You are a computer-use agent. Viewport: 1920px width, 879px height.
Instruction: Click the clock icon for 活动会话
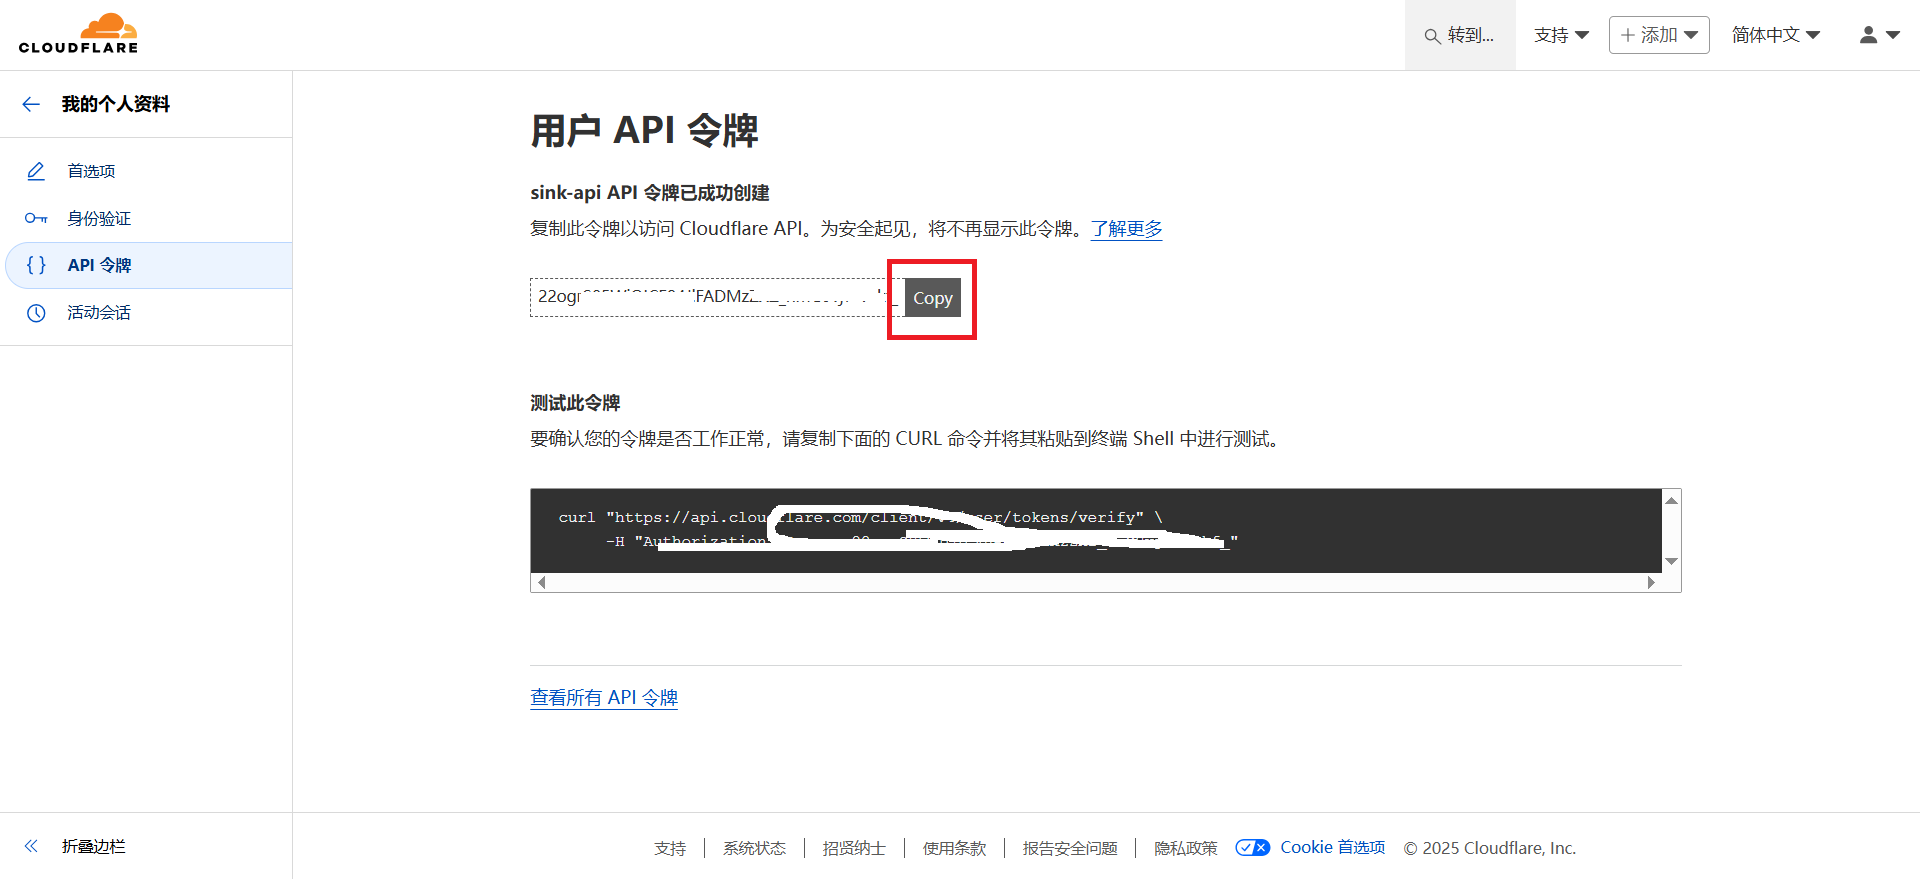click(36, 313)
